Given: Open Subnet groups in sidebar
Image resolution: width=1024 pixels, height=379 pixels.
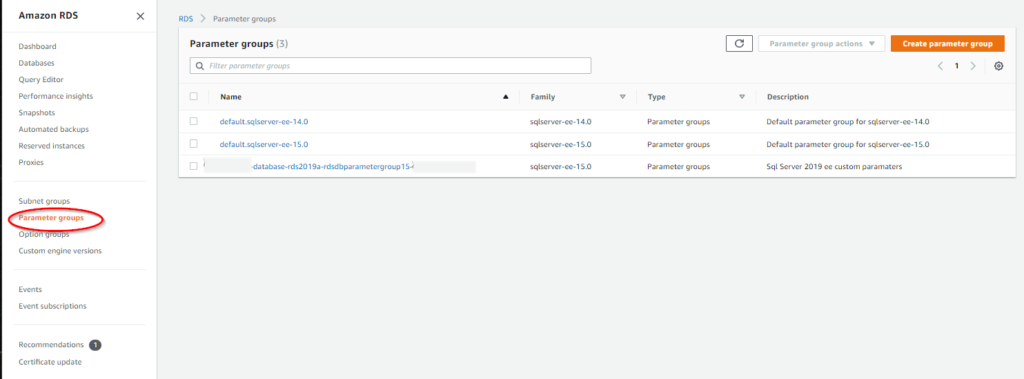Looking at the screenshot, I should pos(44,201).
